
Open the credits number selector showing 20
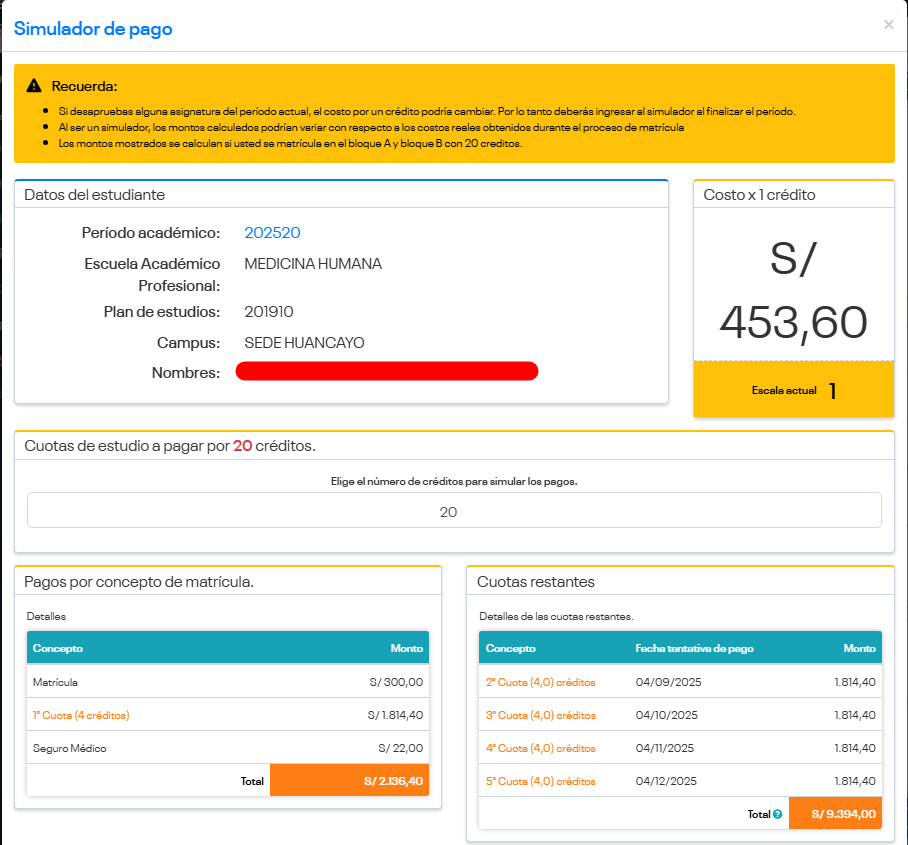point(454,510)
